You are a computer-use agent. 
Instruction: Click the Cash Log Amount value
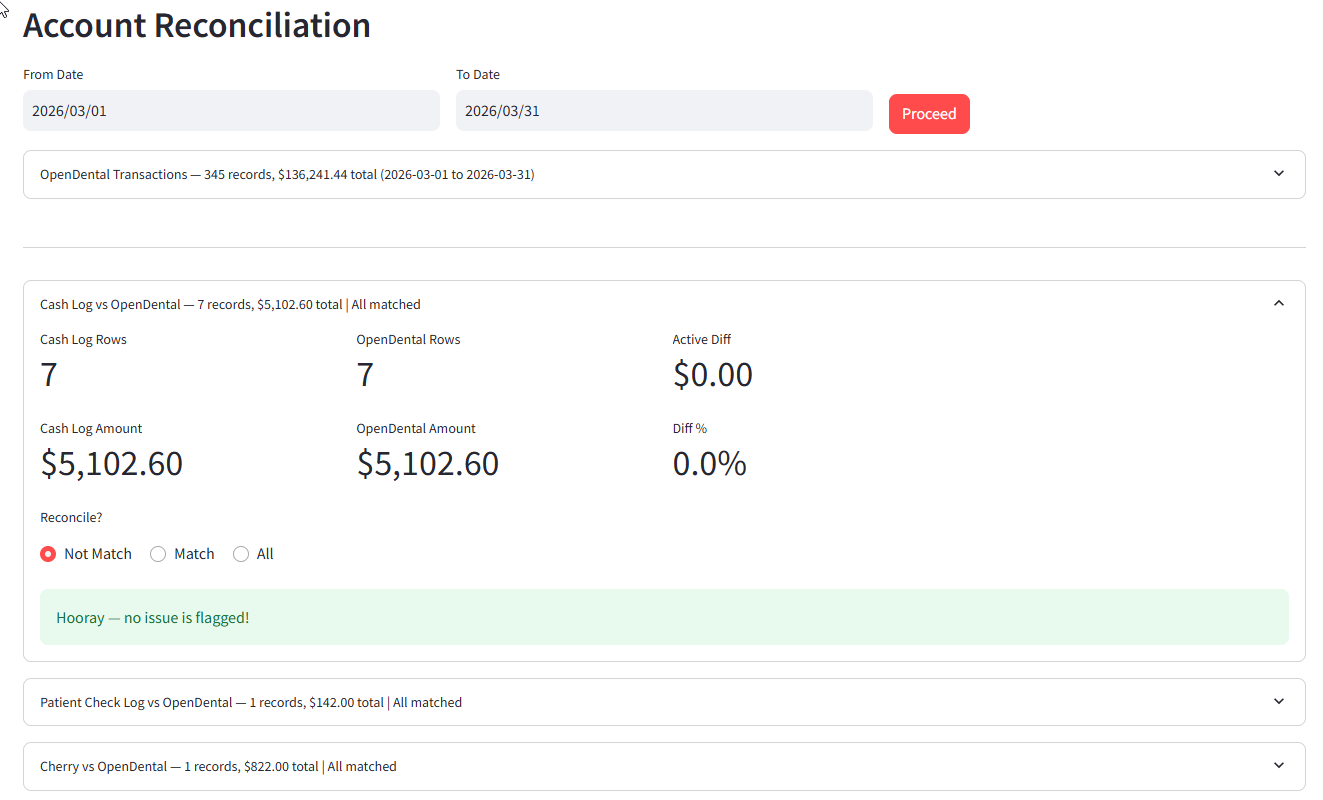pos(111,463)
